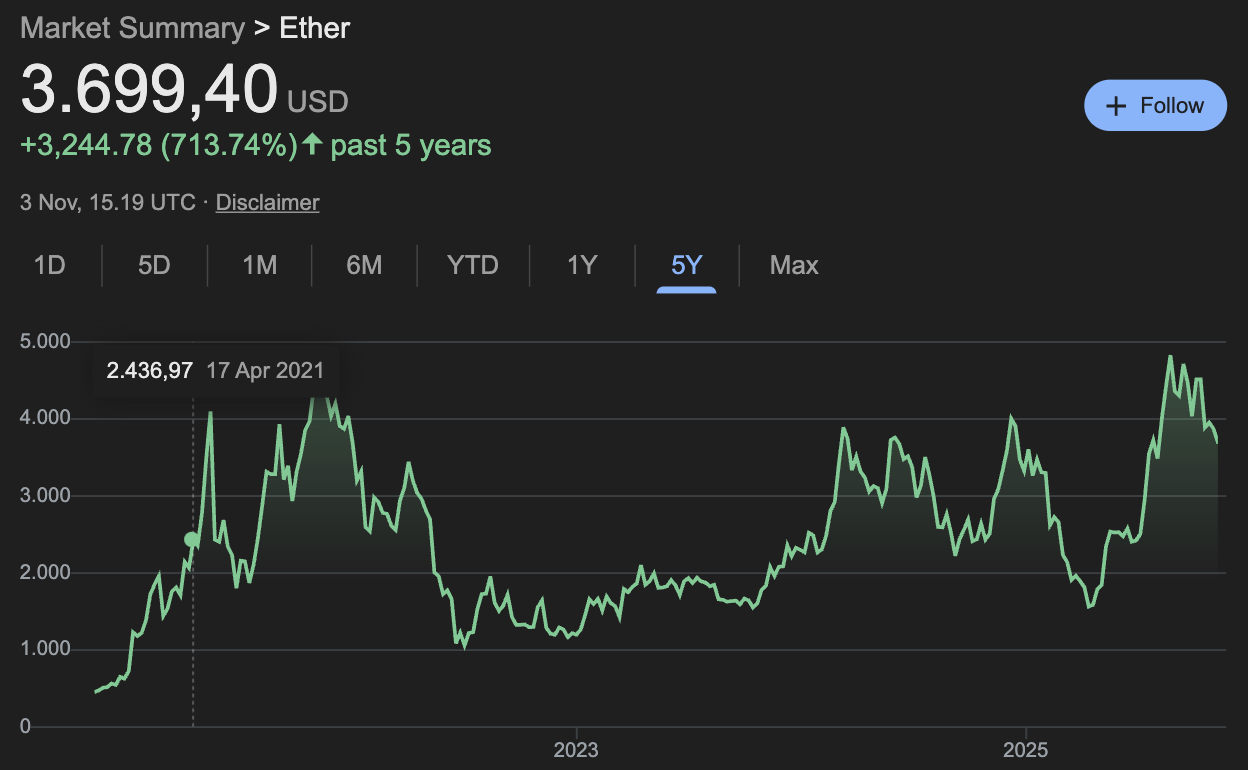Screen dimensions: 1248x770
Task: Click the 17 Apr 2021 price tooltip
Action: coord(215,371)
